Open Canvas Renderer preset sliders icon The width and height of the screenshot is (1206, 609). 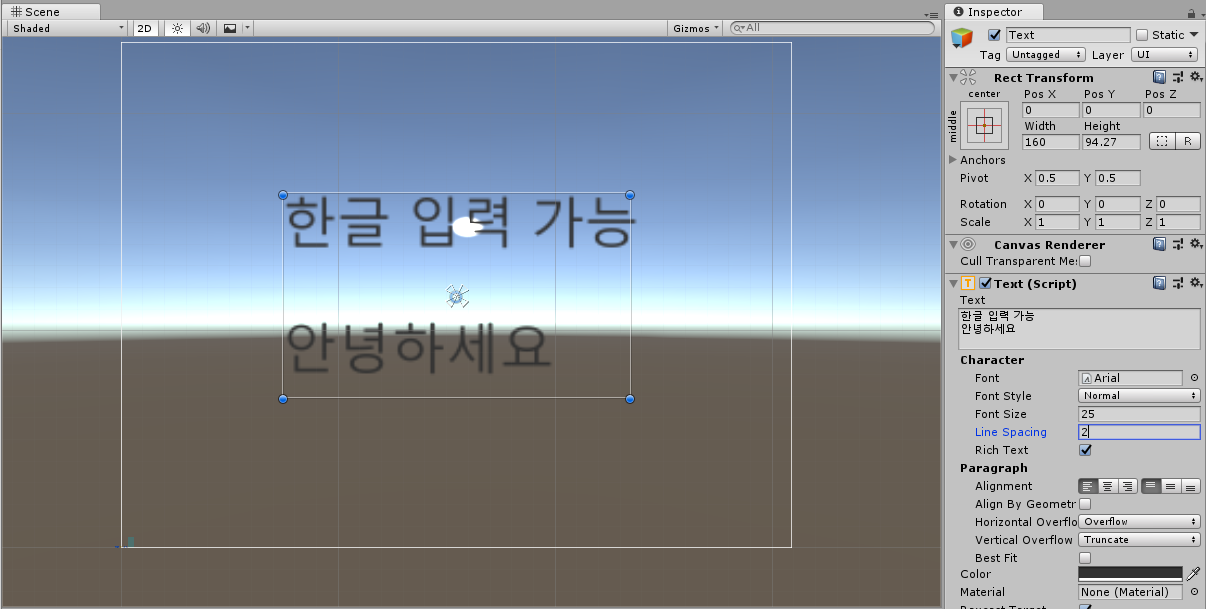tap(1177, 244)
